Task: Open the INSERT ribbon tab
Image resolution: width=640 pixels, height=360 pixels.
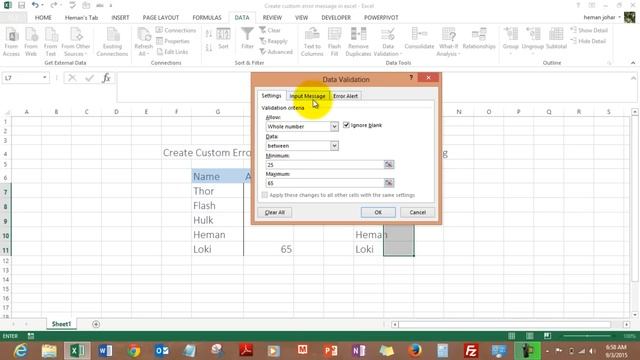Action: (120, 18)
